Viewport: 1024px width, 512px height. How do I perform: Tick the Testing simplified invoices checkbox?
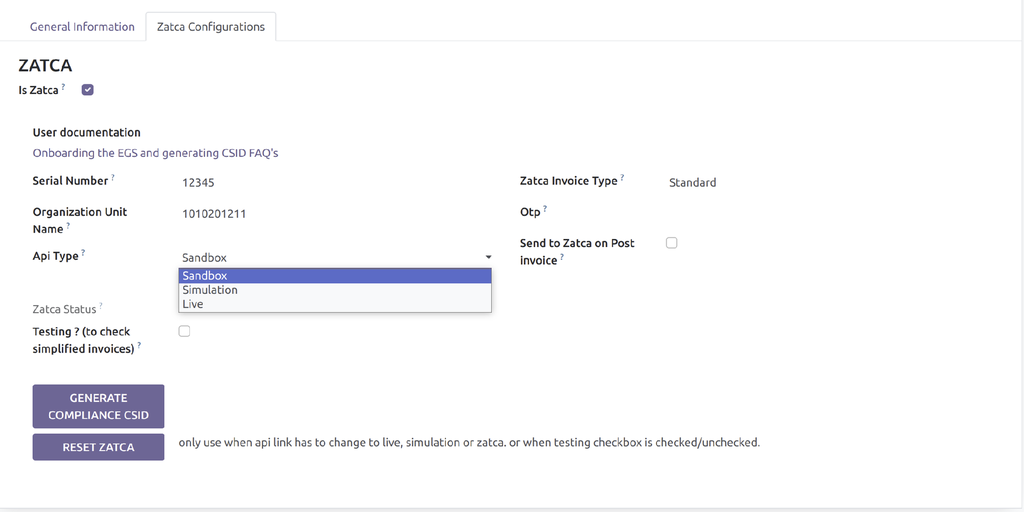tap(184, 331)
